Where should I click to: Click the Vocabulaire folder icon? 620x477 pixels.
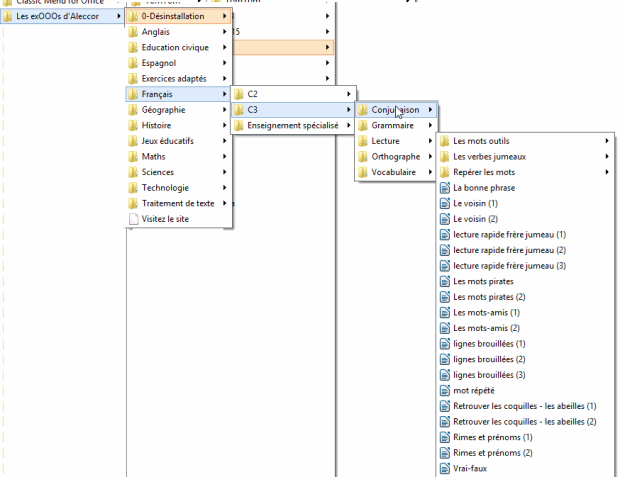363,172
